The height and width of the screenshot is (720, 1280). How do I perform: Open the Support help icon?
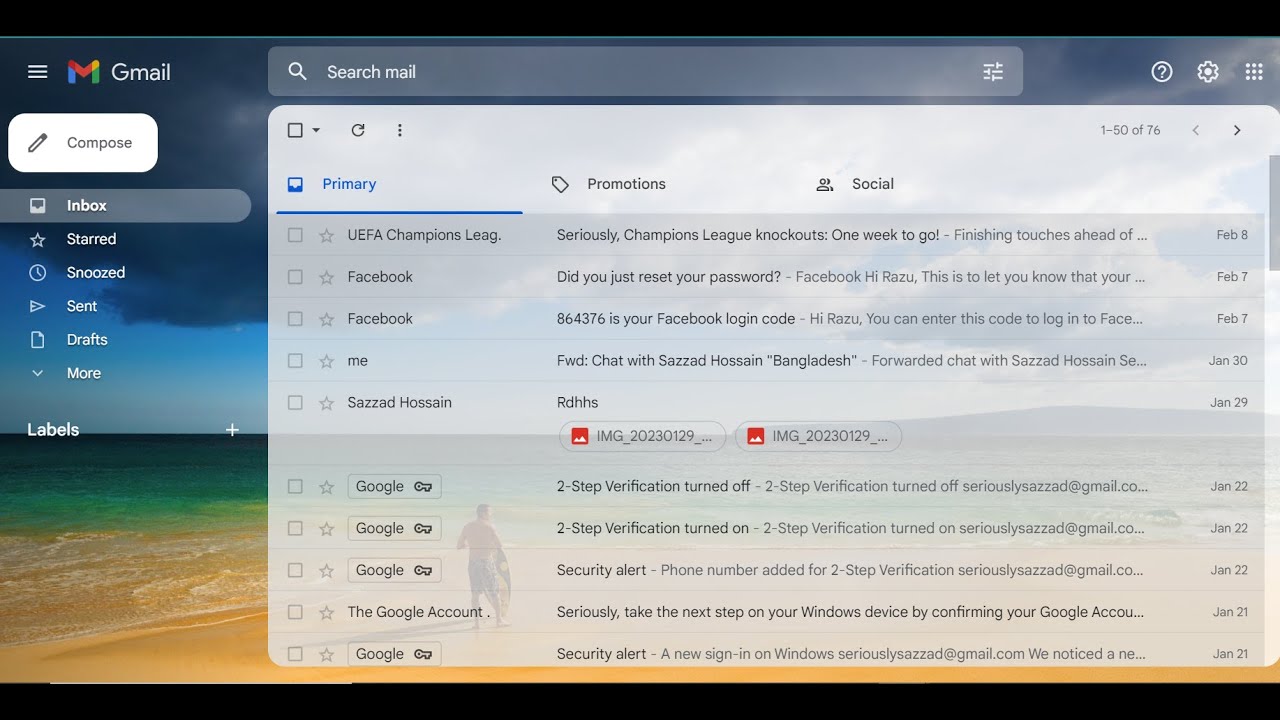(1162, 72)
